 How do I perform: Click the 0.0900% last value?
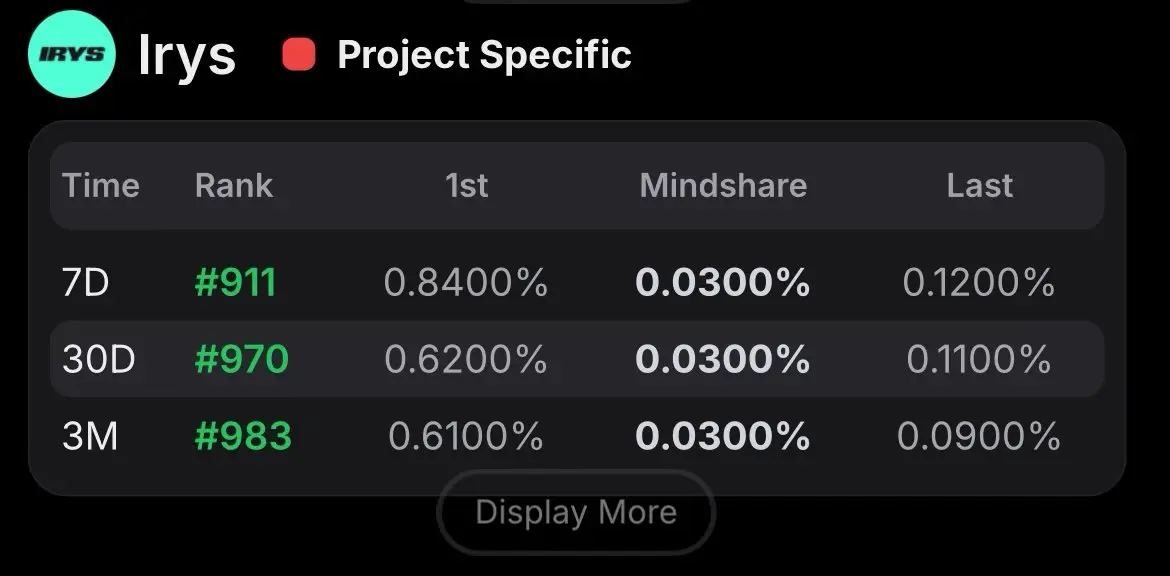click(978, 436)
